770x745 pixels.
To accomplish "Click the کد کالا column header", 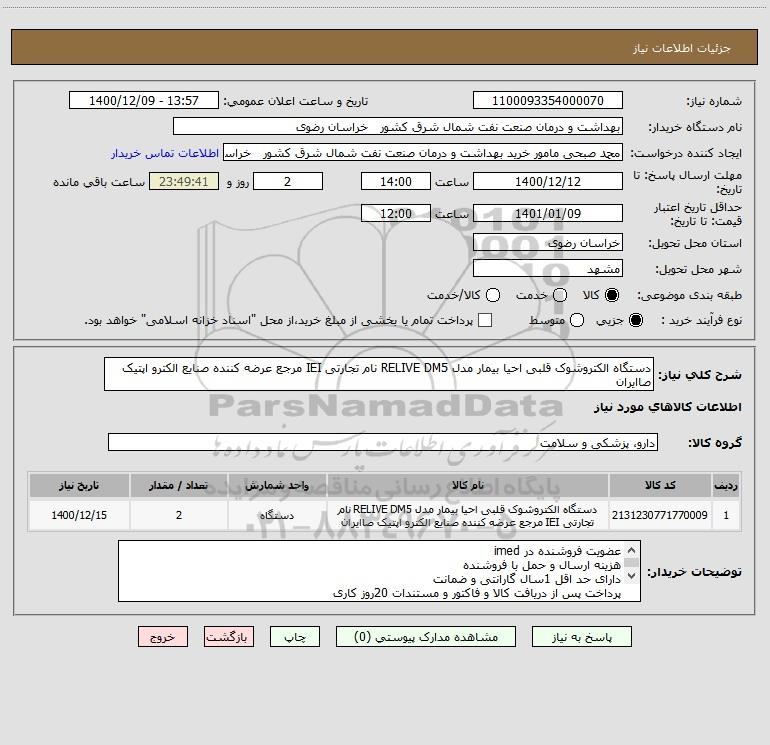I will coord(660,485).
